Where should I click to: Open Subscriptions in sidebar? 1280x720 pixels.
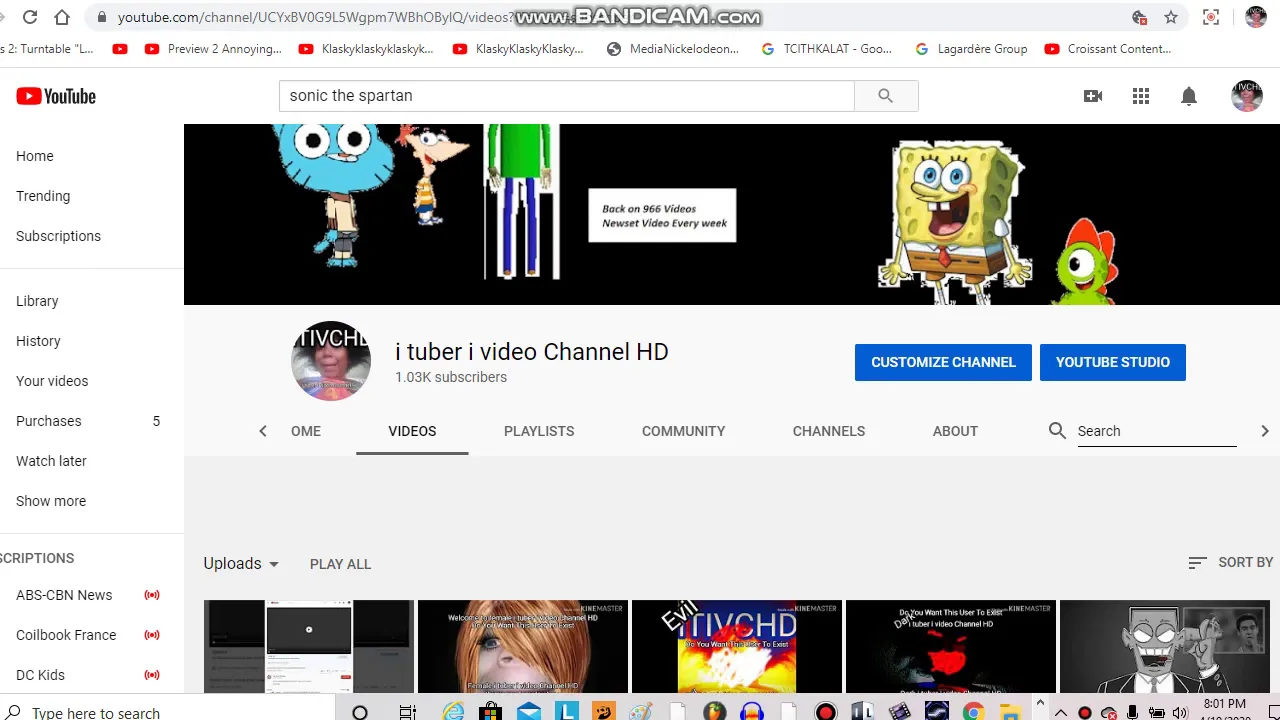58,236
